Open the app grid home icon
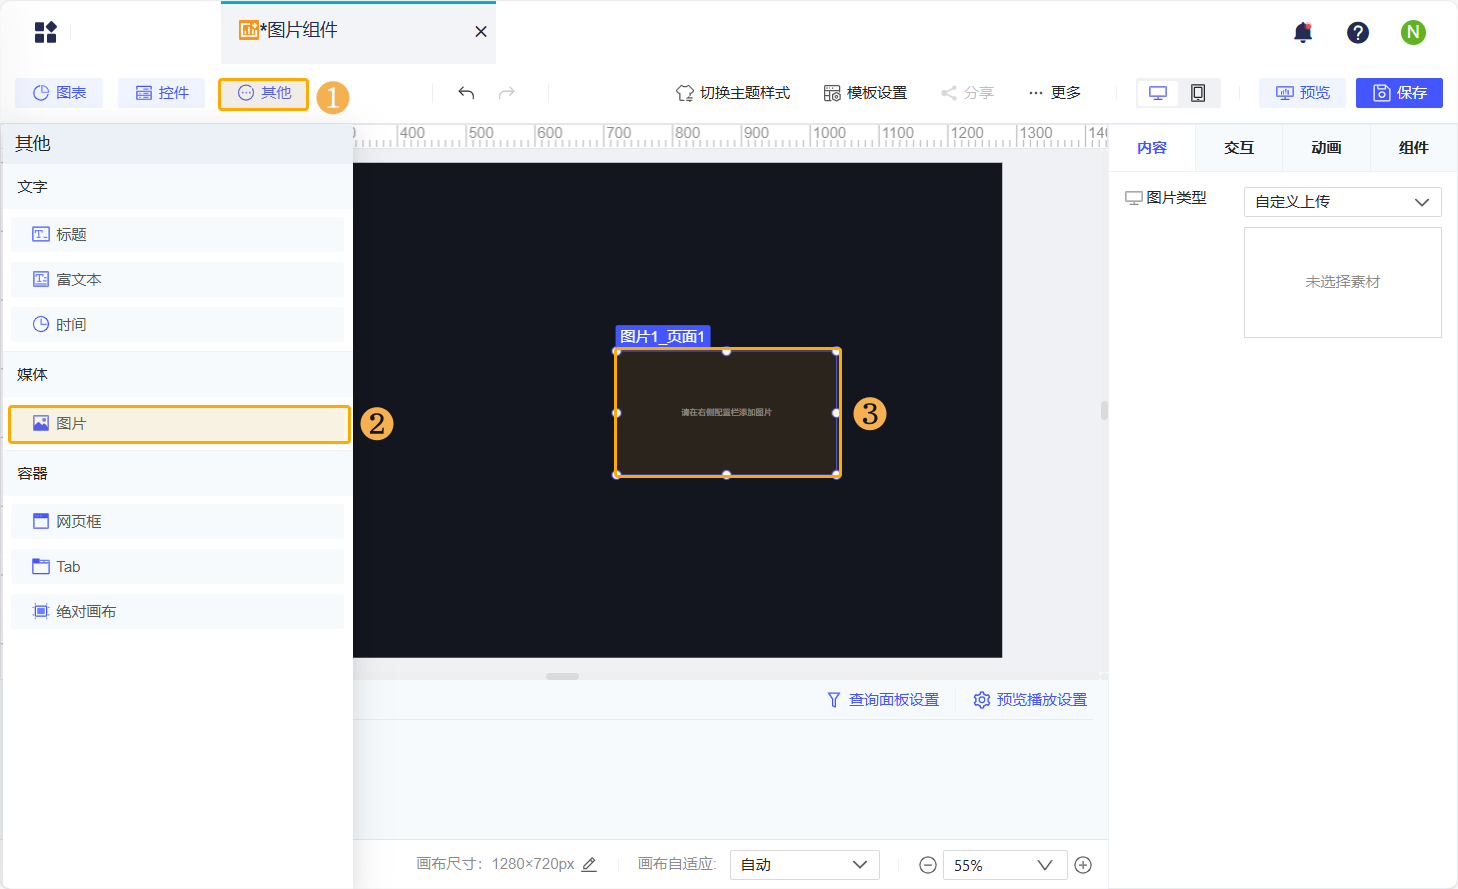This screenshot has height=889, width=1458. pyautogui.click(x=46, y=32)
